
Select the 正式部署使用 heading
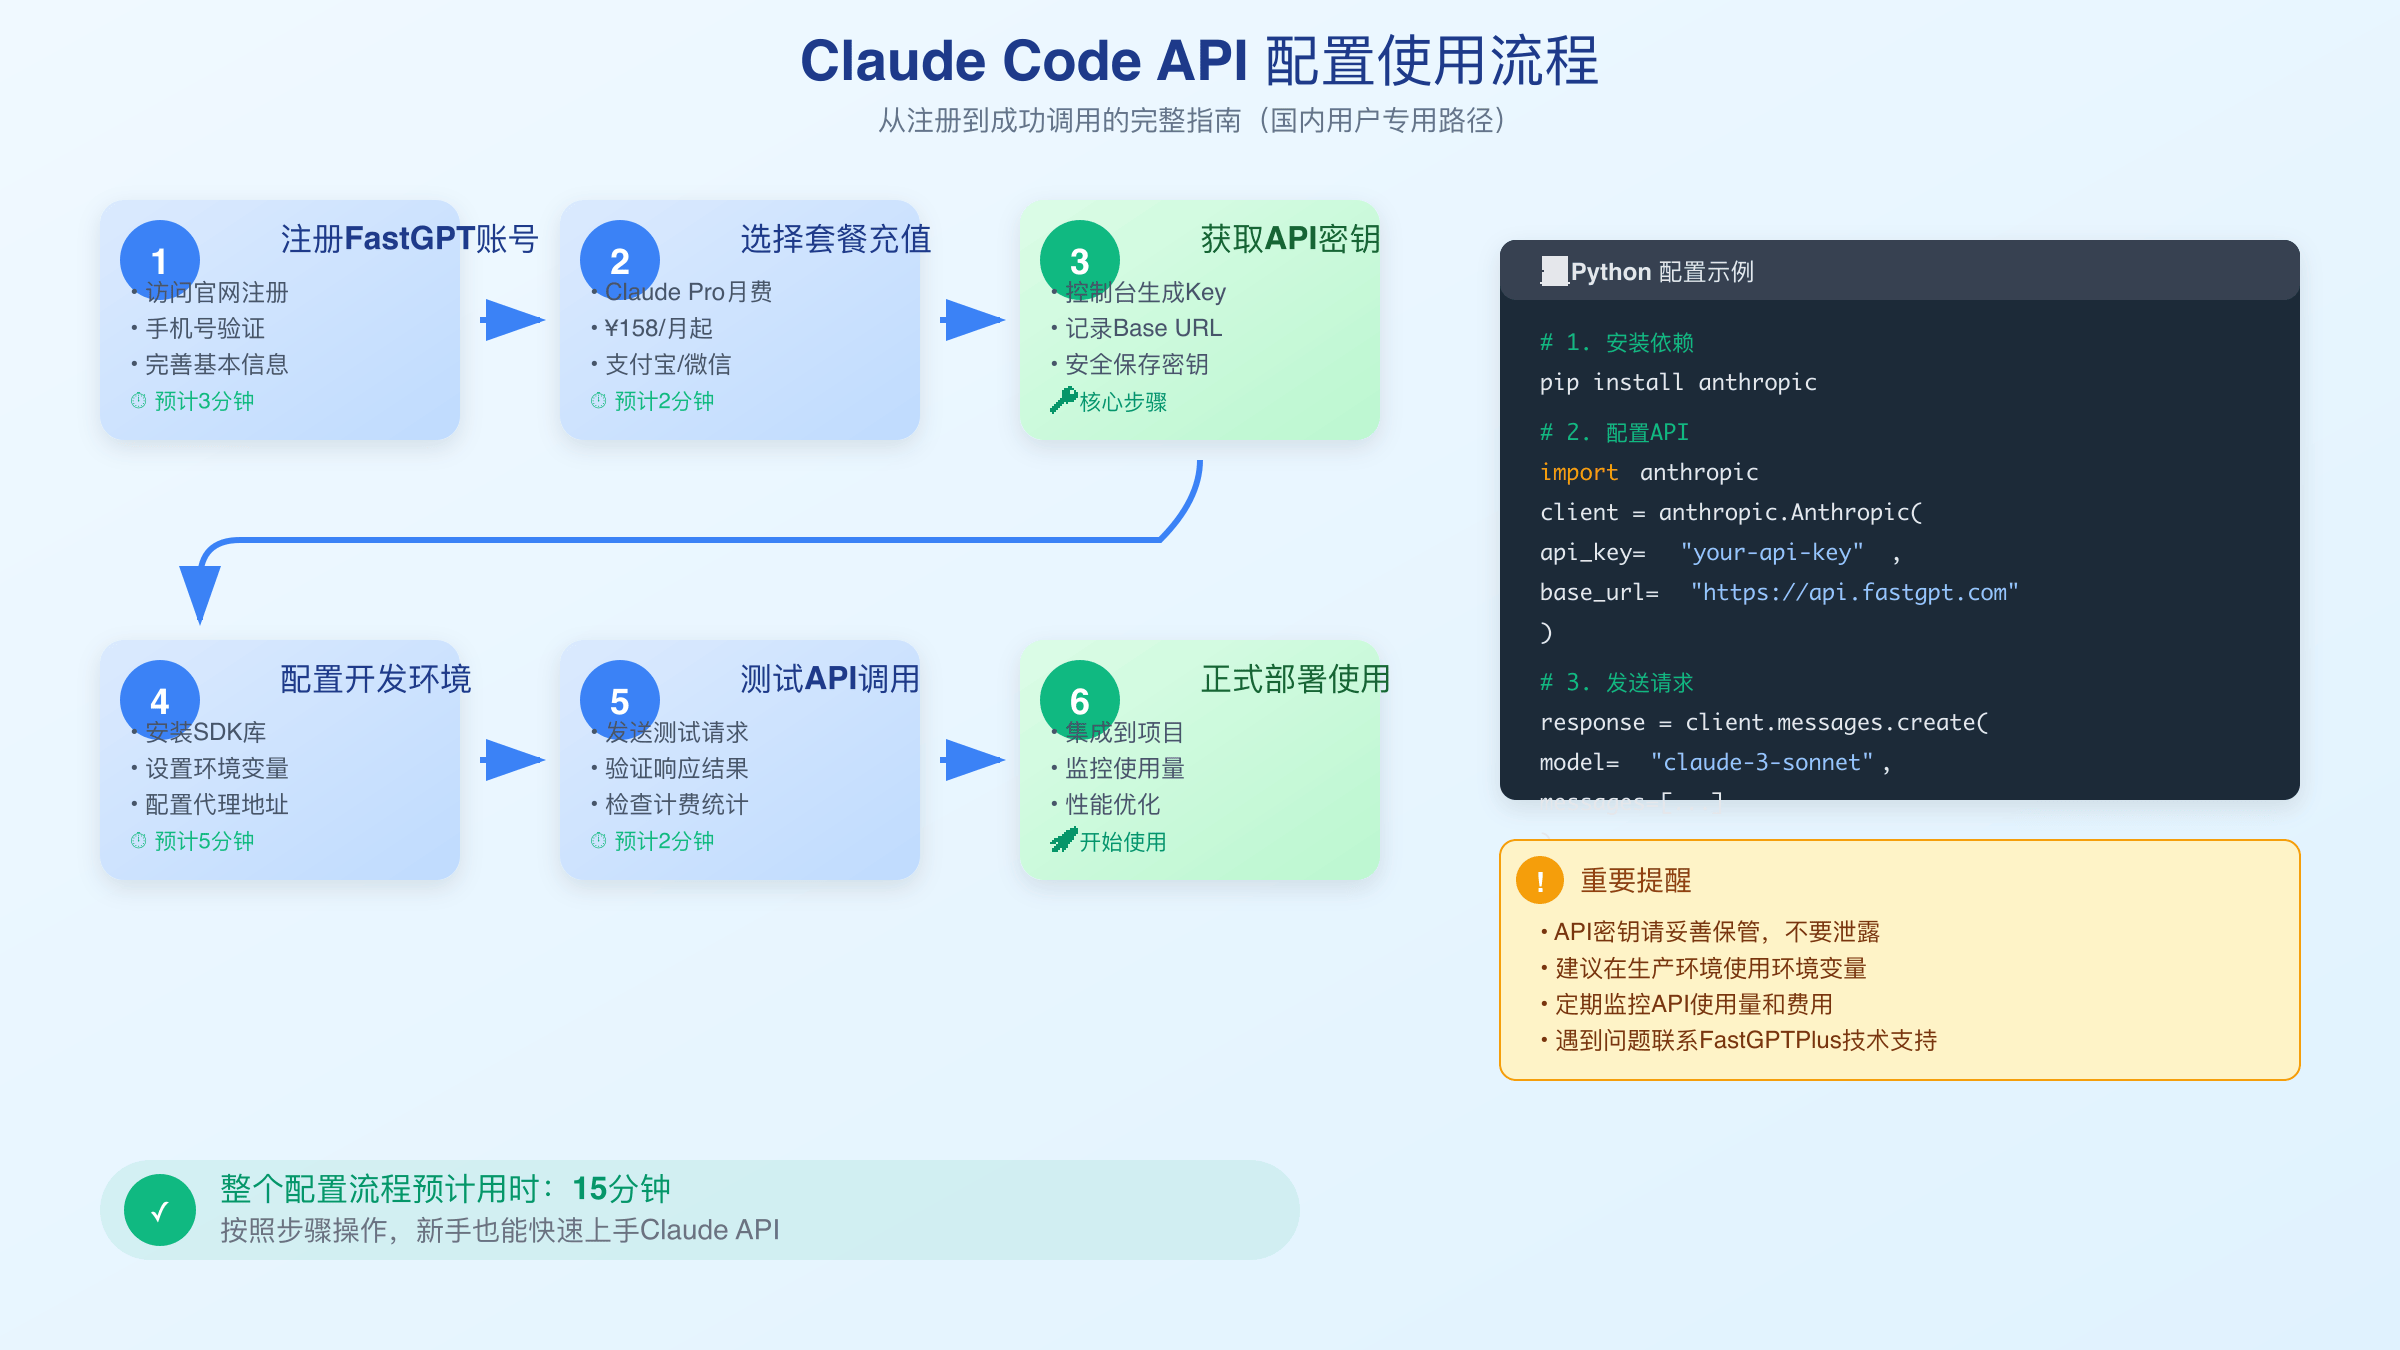pyautogui.click(x=1296, y=679)
